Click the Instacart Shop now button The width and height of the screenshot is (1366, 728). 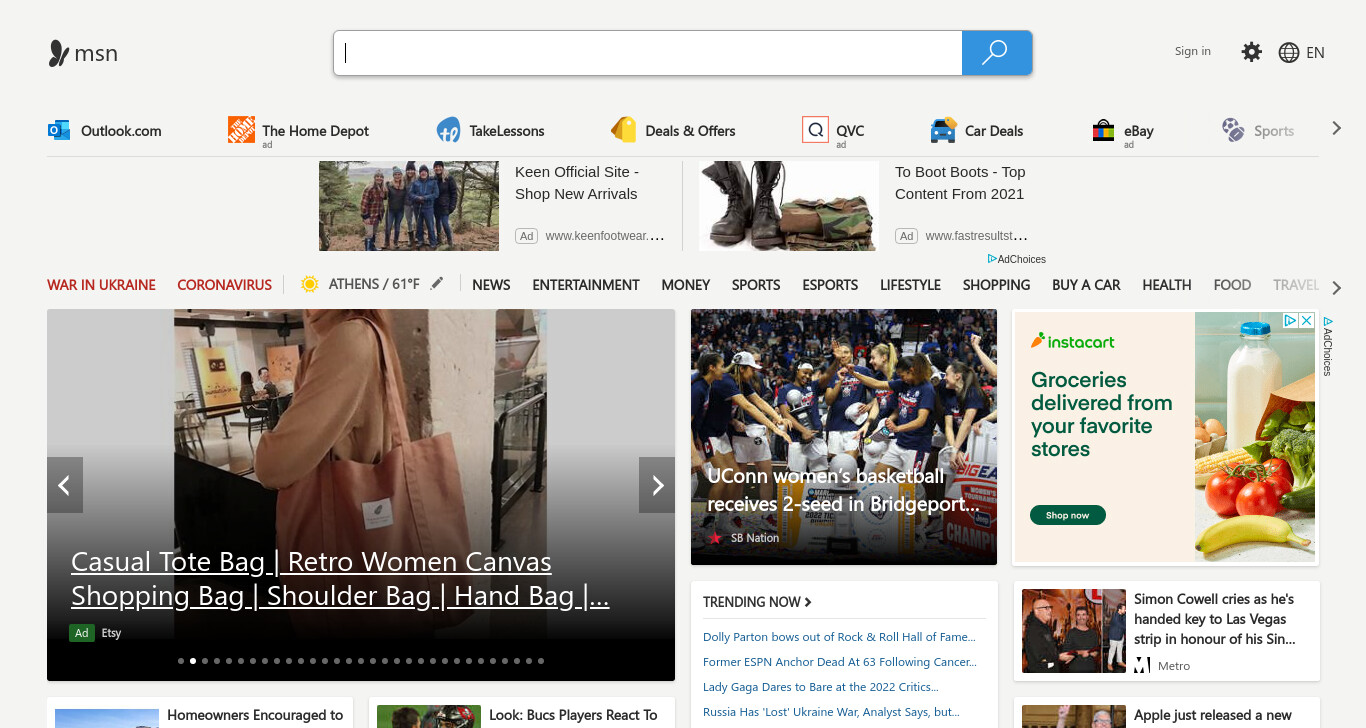[1067, 515]
